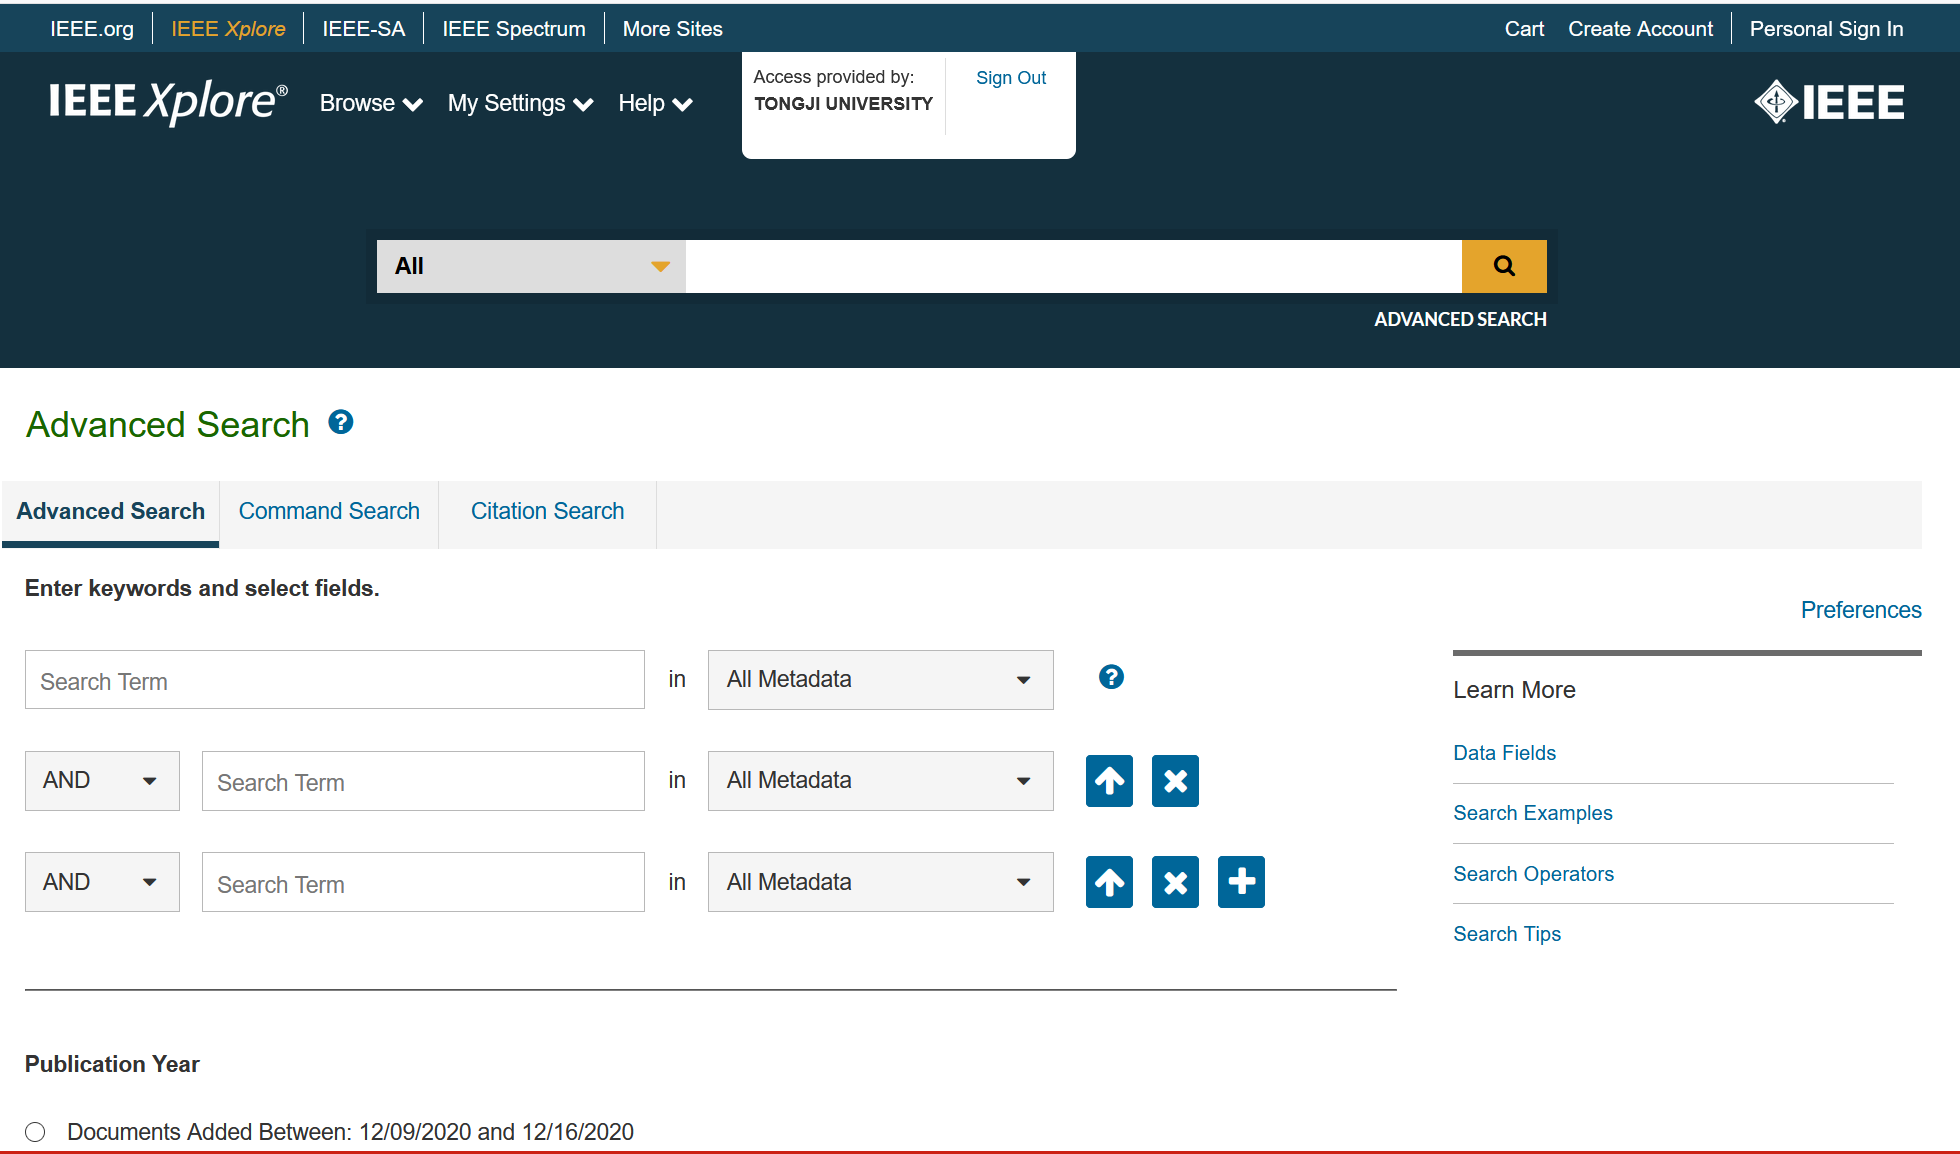Open help icon next to first All Metadata field
Screen dimensions: 1960x1154
(1111, 677)
